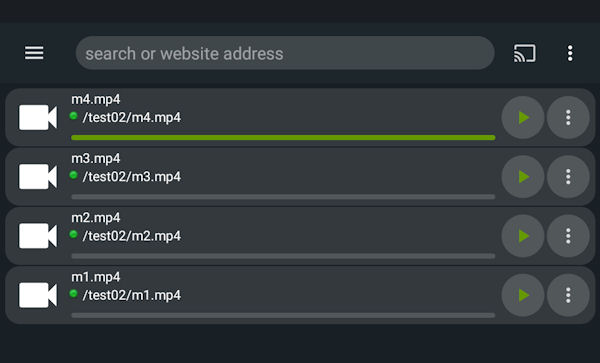Viewport: 600px width, 363px height.
Task: Click the camera icon beside m3.mp4
Action: tap(38, 177)
